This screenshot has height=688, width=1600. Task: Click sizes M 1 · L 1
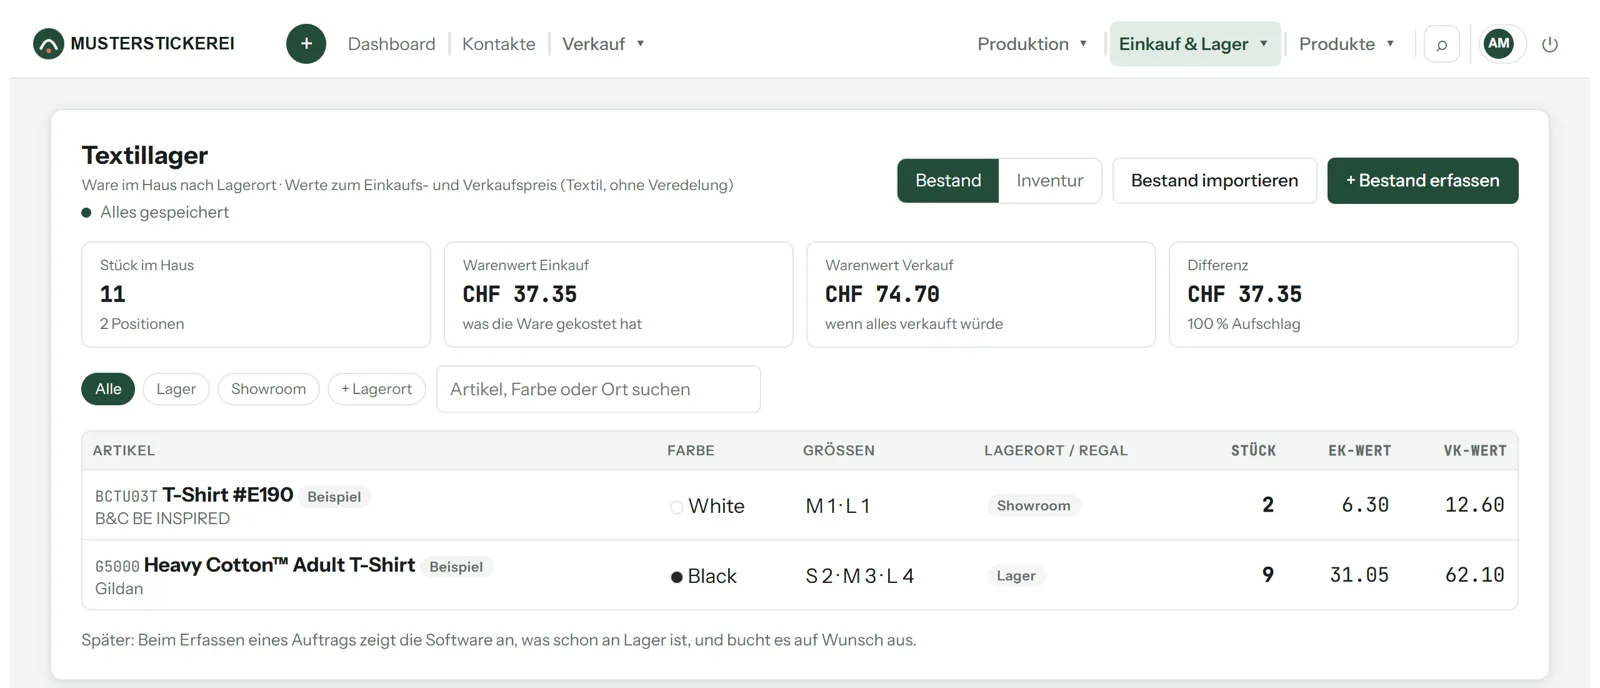coord(838,506)
